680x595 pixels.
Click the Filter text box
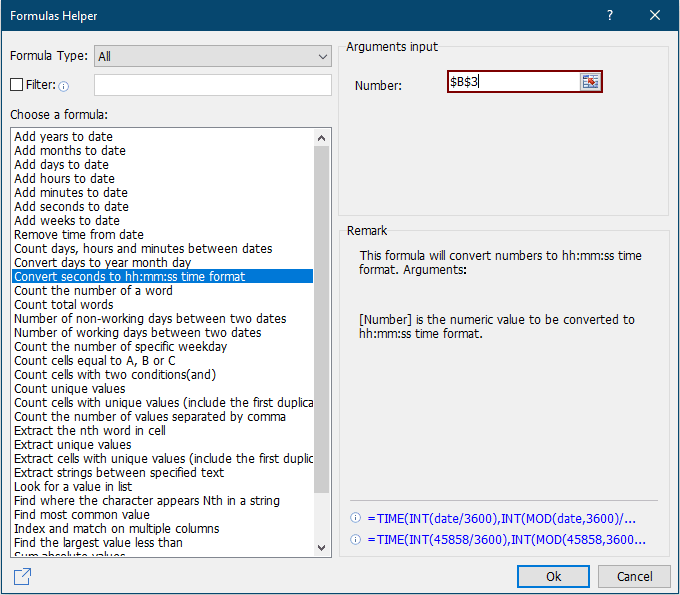pos(212,85)
